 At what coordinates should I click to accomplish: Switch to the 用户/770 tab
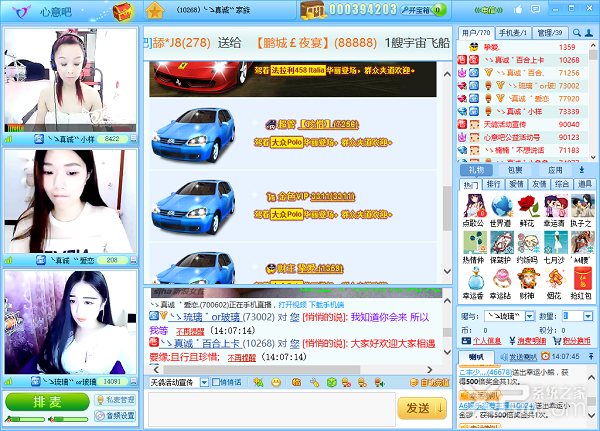[476, 33]
